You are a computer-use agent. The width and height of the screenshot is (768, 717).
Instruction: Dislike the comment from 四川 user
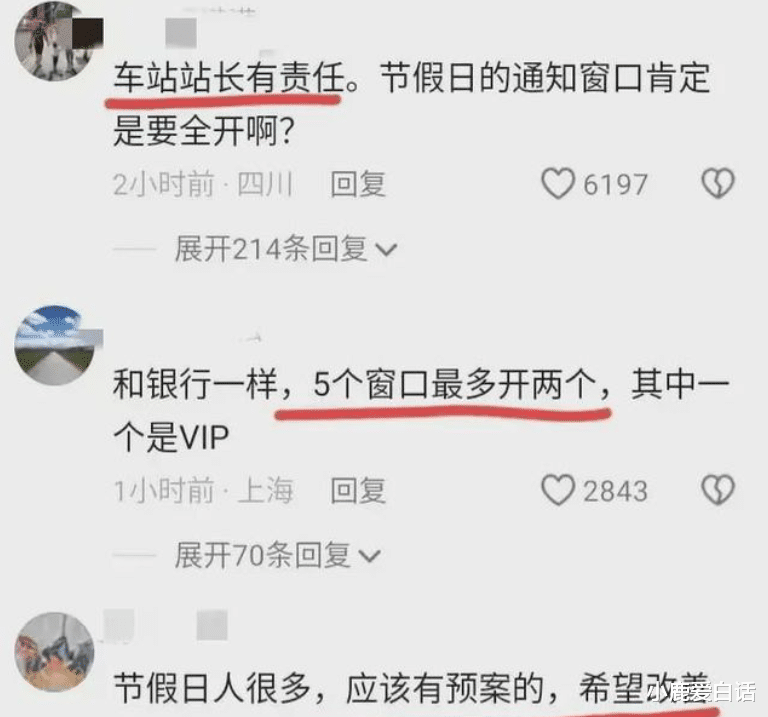click(x=718, y=184)
